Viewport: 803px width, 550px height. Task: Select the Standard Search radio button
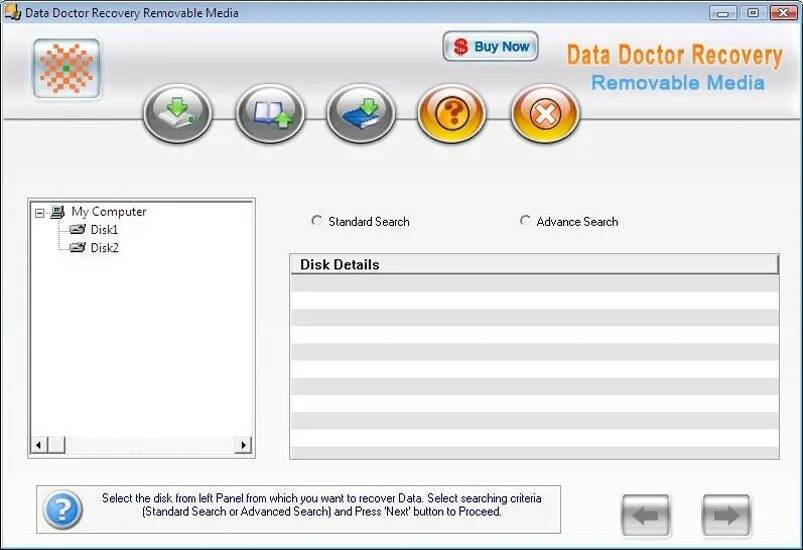coord(317,221)
